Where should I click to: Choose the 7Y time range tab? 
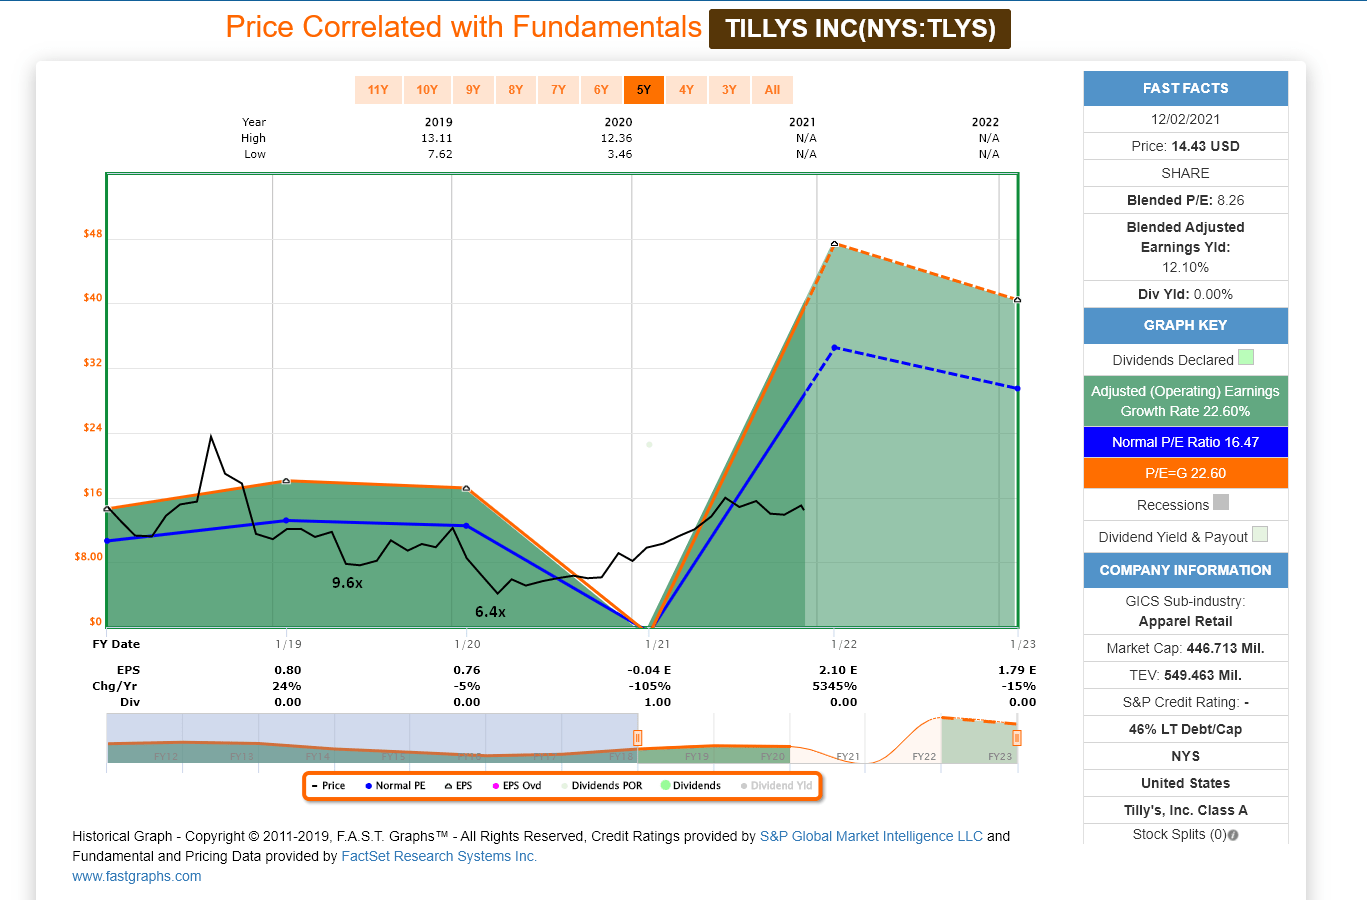(x=558, y=90)
